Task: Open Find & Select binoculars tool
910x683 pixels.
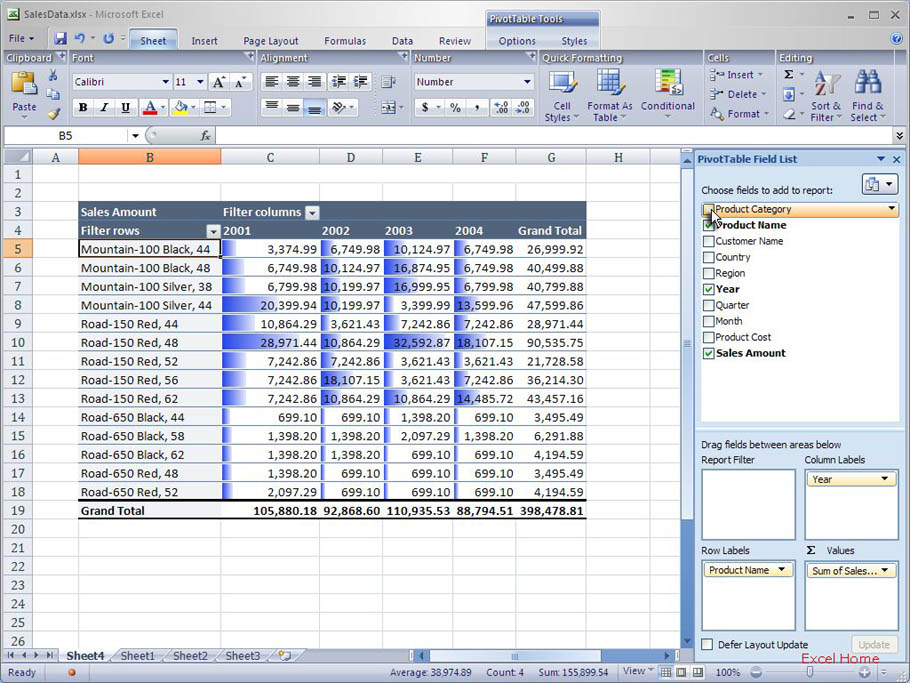Action: click(867, 83)
